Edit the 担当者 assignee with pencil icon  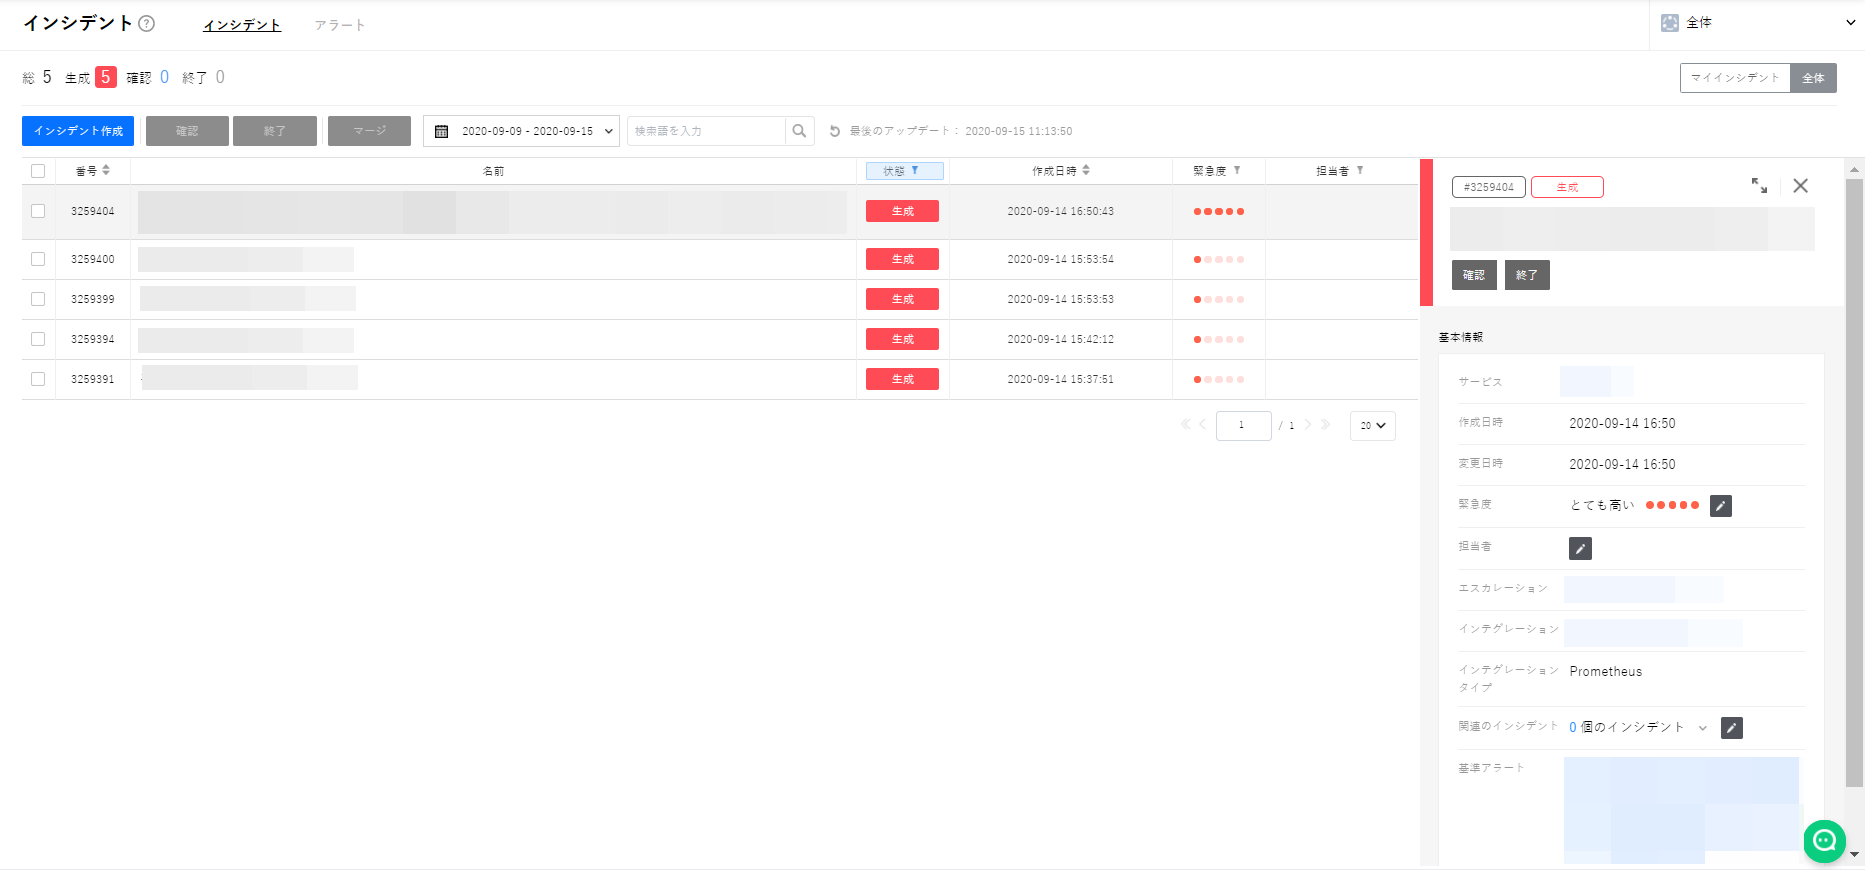point(1580,548)
